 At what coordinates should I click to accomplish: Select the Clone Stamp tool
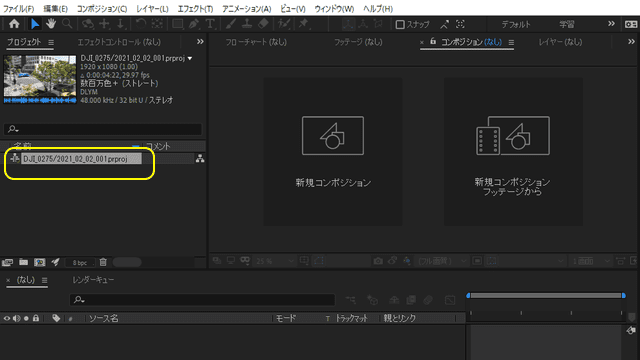pyautogui.click(x=247, y=24)
